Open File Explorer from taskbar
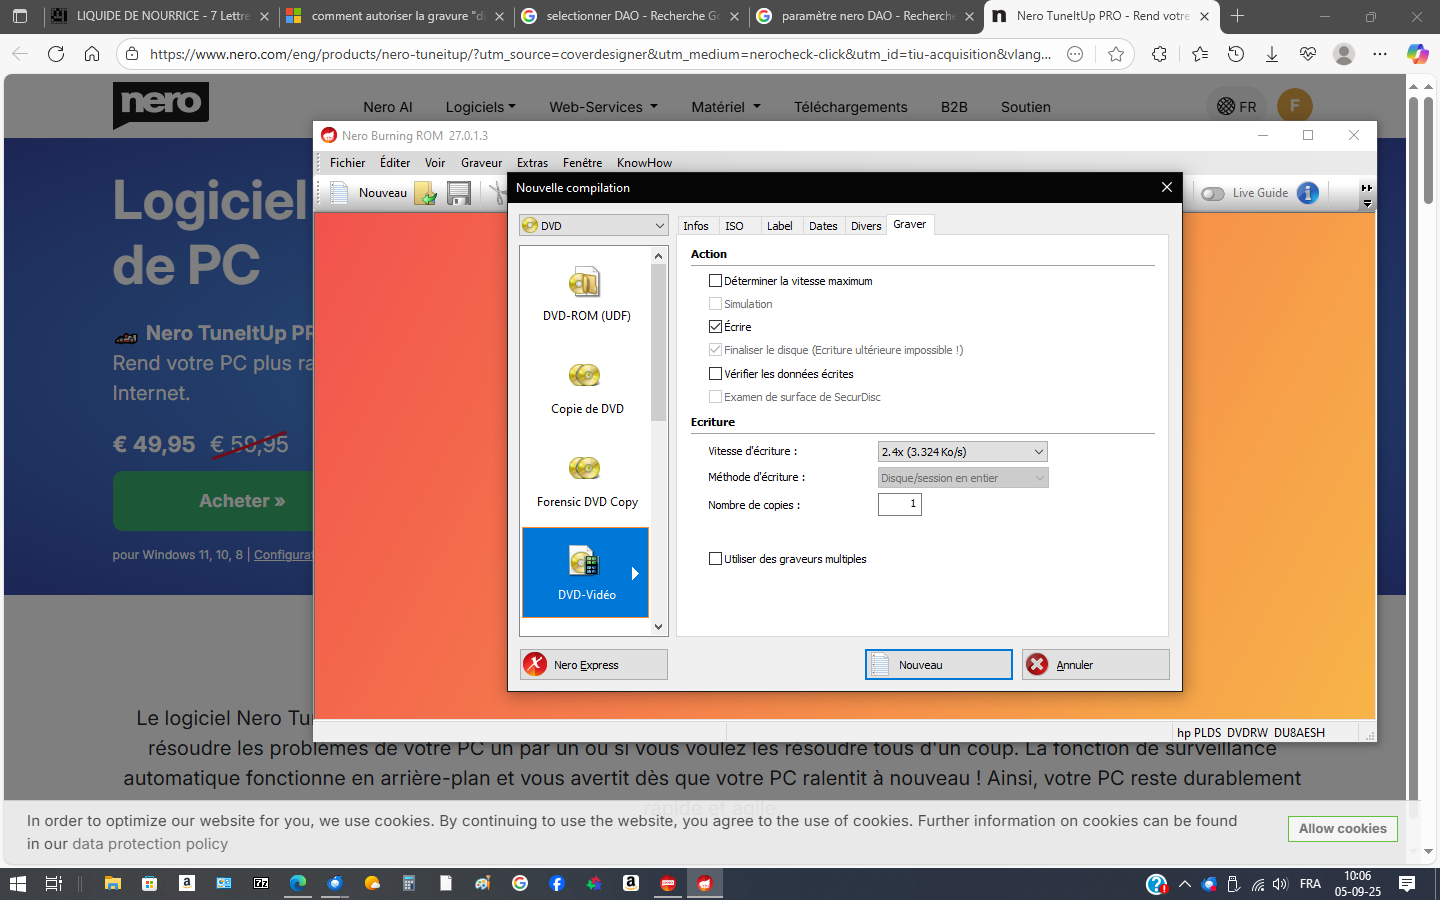The height and width of the screenshot is (900, 1440). (112, 883)
